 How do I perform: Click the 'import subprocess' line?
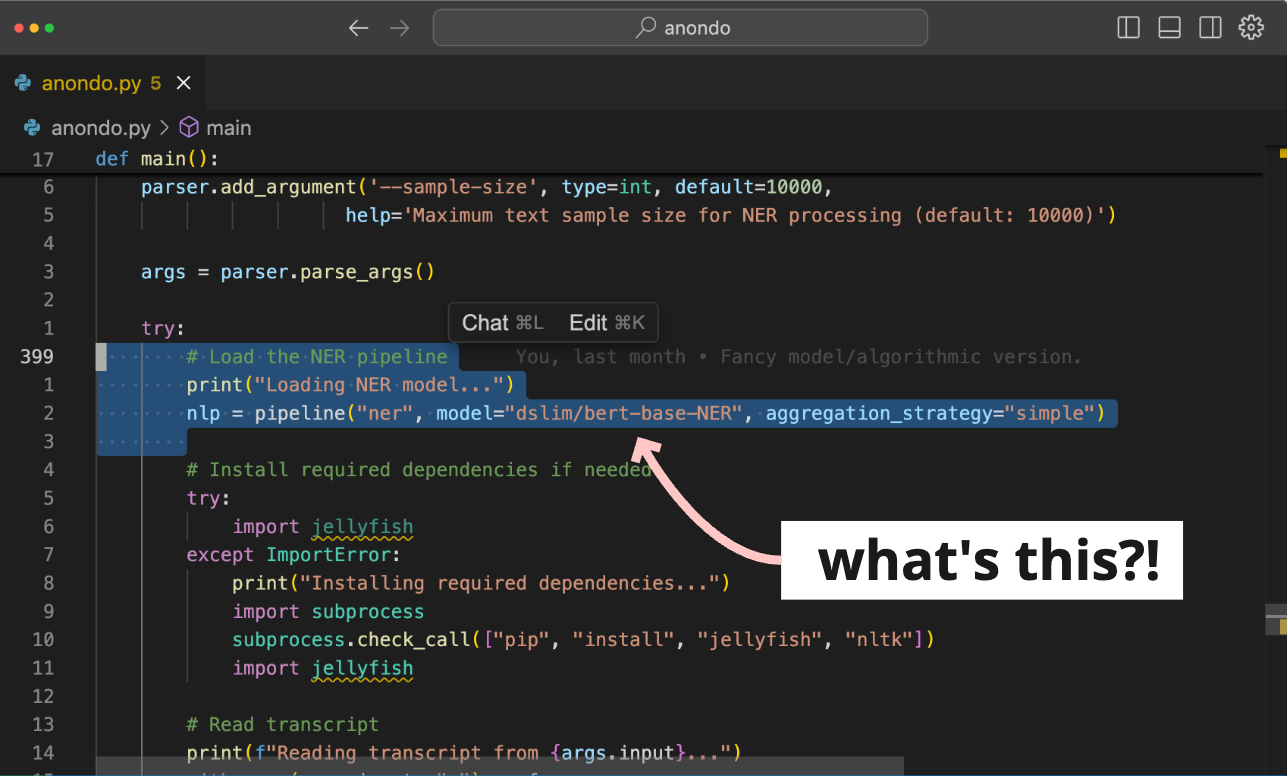coord(328,612)
